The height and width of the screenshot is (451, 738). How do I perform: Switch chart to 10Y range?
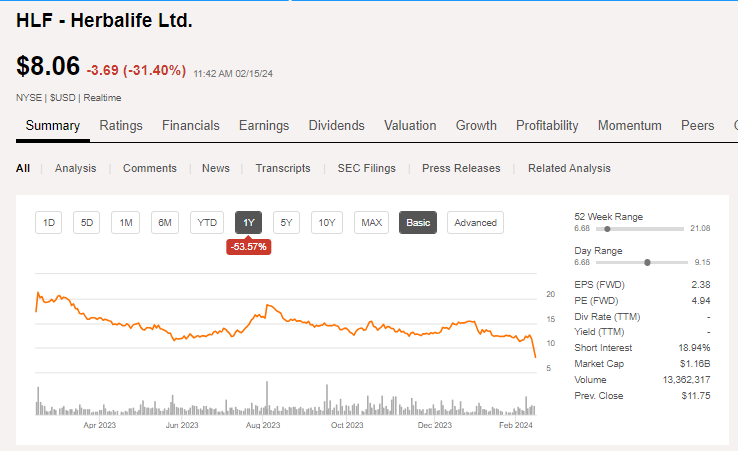[327, 223]
